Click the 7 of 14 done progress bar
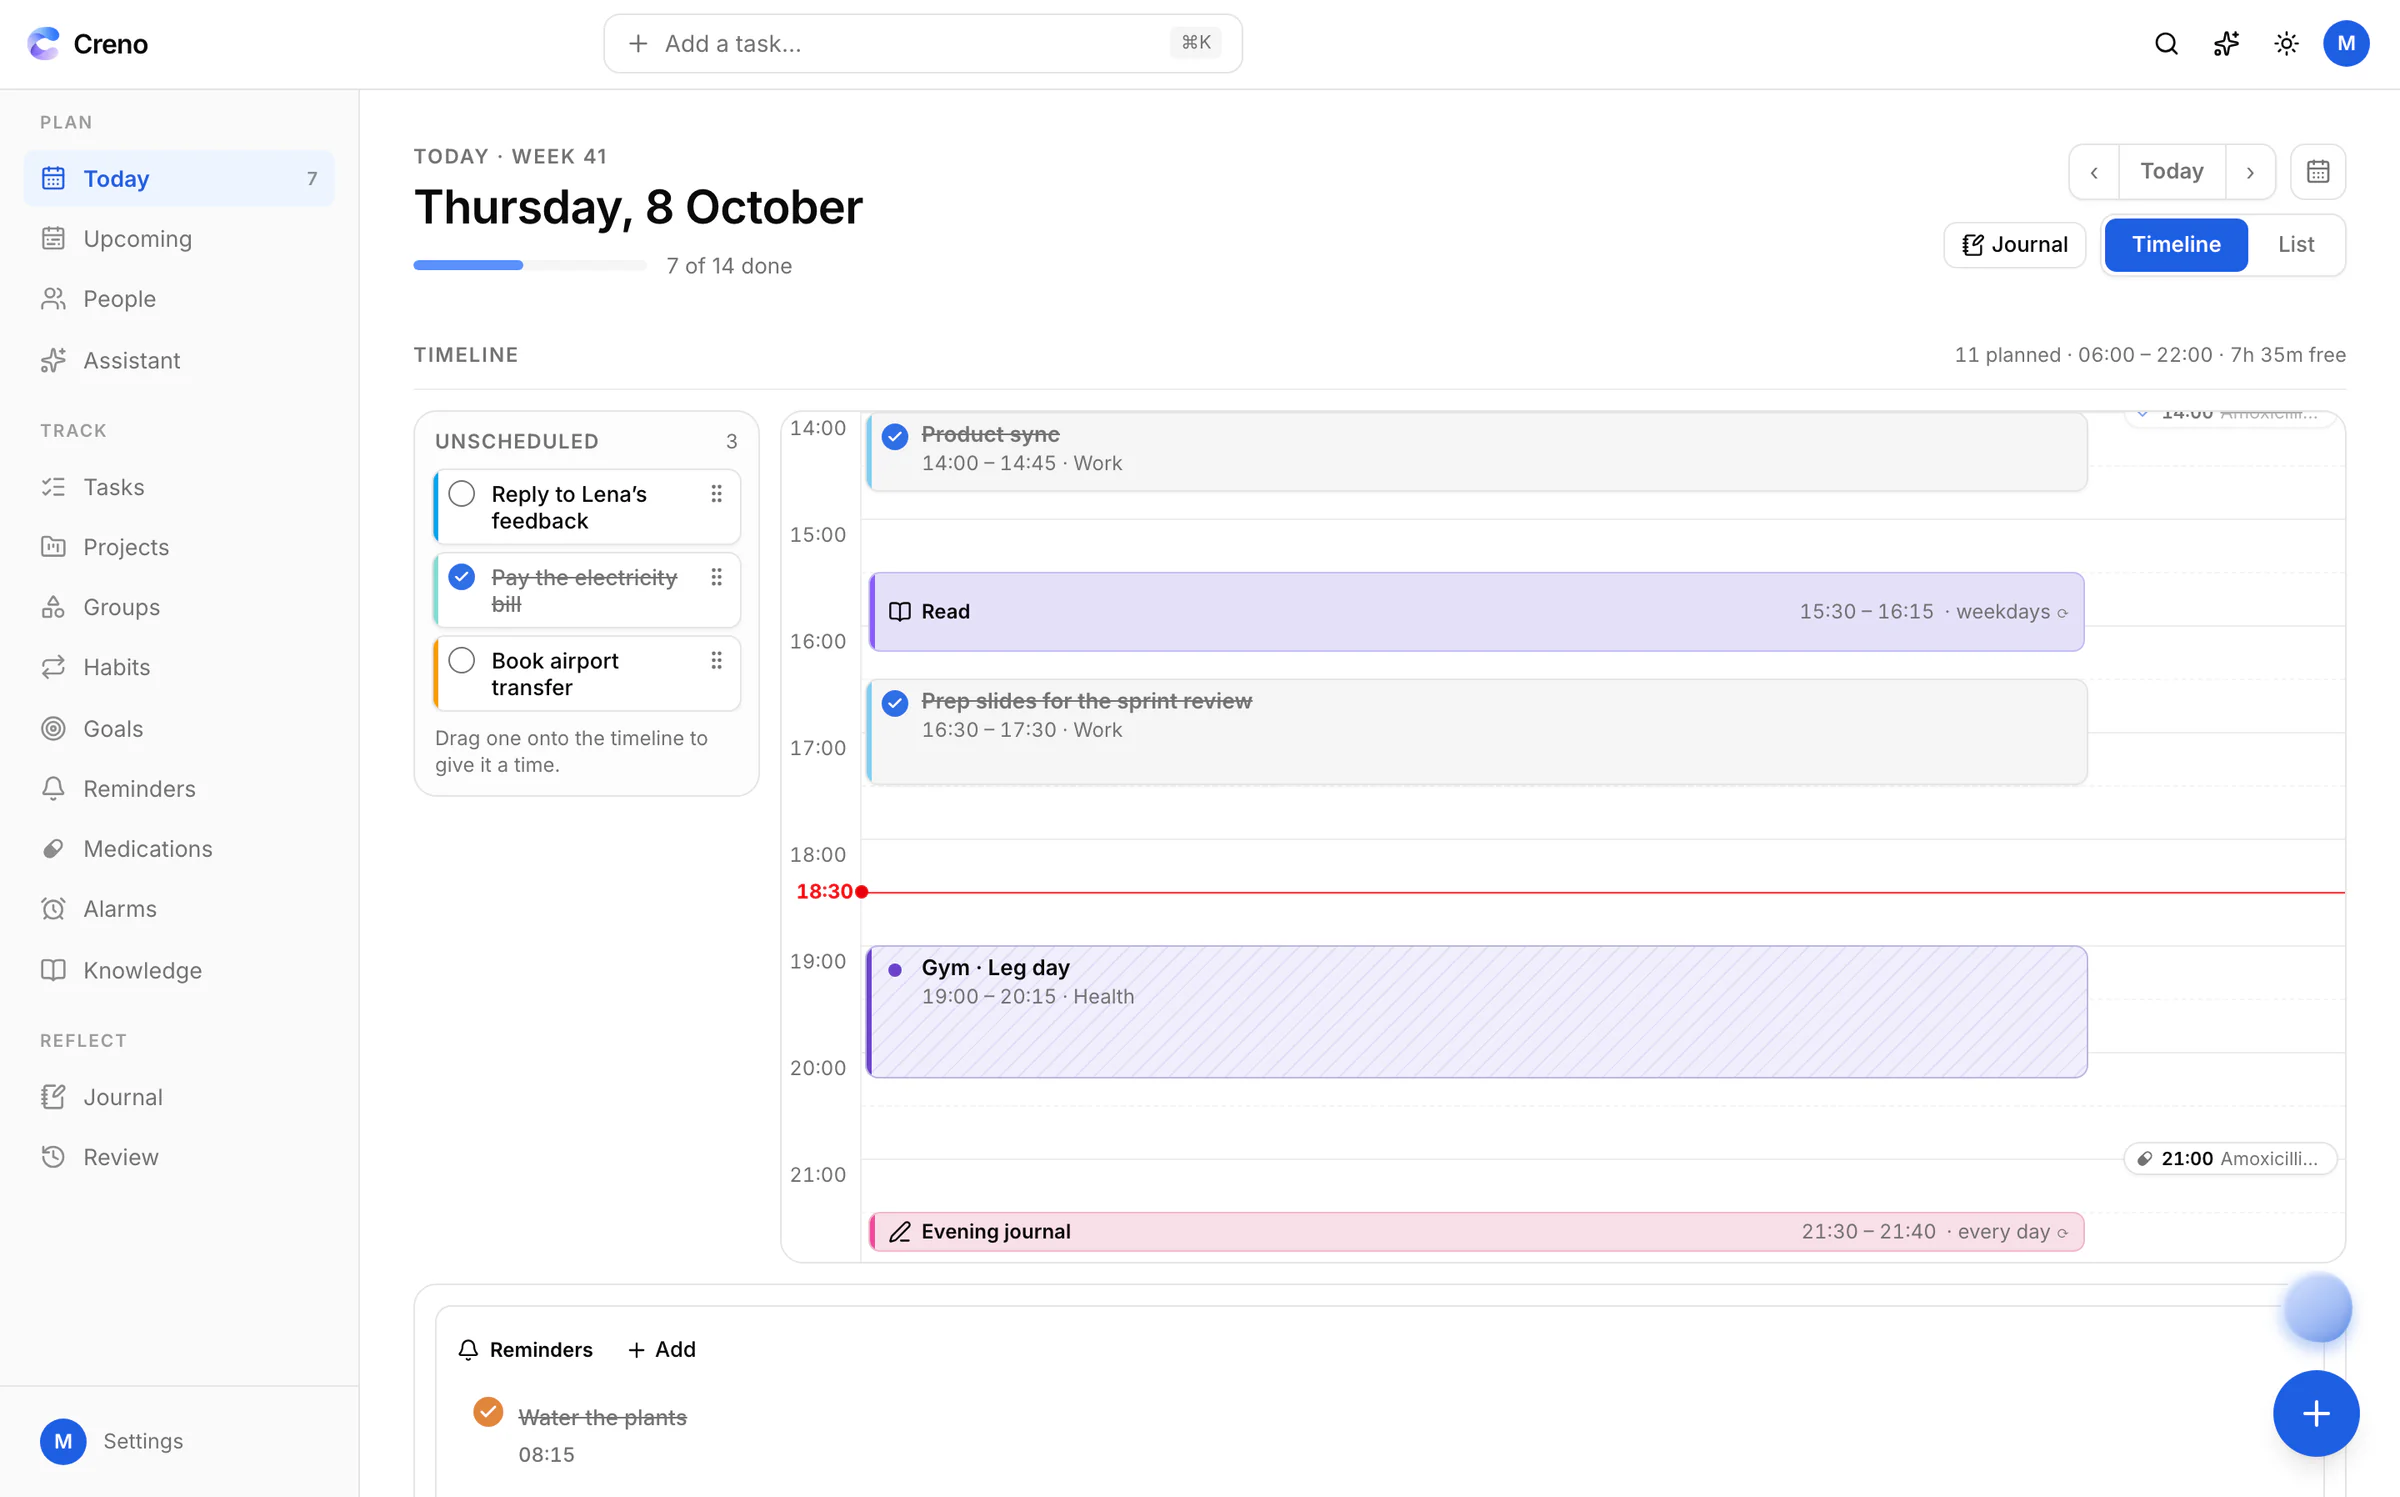This screenshot has width=2400, height=1497. click(529, 266)
